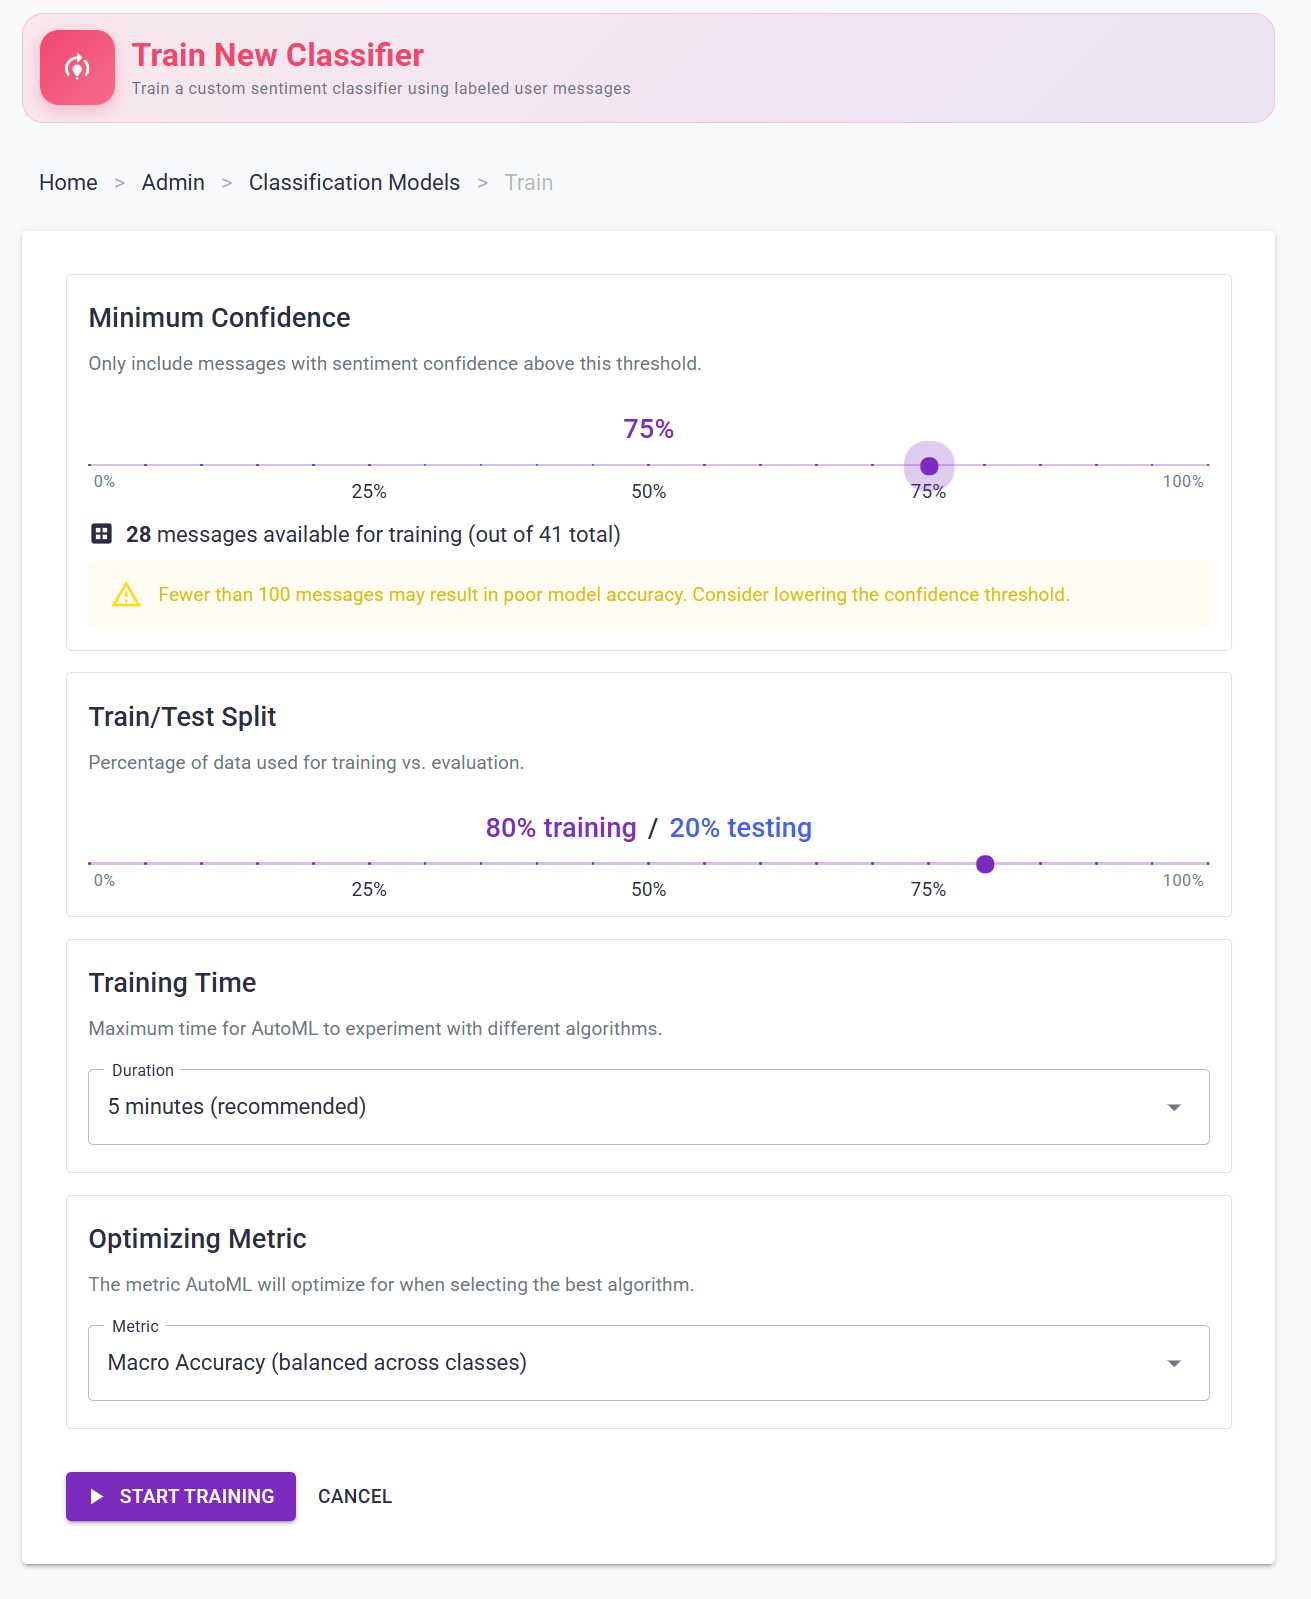Click the Train/Test Split slider thumb
This screenshot has width=1311, height=1599.
coord(985,864)
